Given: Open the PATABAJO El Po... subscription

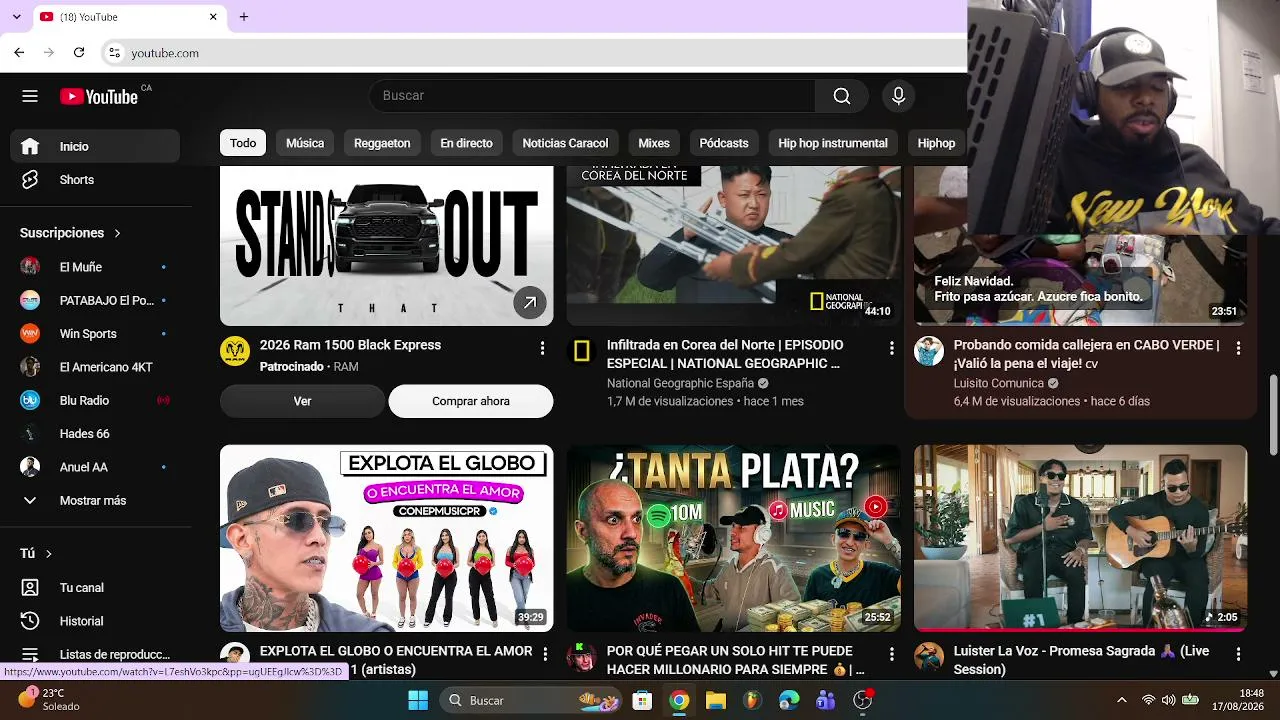Looking at the screenshot, I should pos(95,300).
